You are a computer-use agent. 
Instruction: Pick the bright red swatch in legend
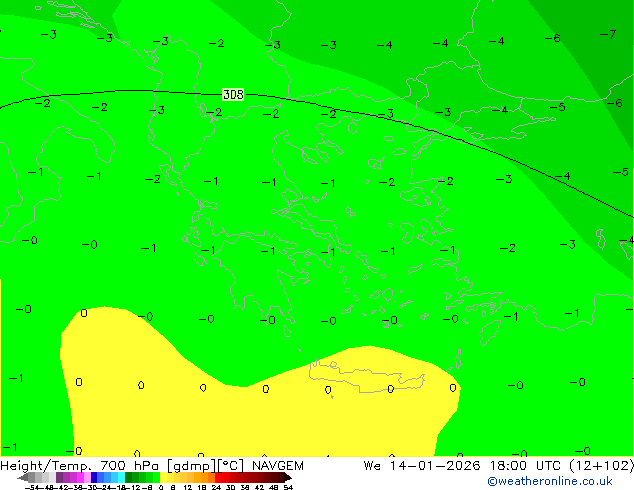click(218, 477)
